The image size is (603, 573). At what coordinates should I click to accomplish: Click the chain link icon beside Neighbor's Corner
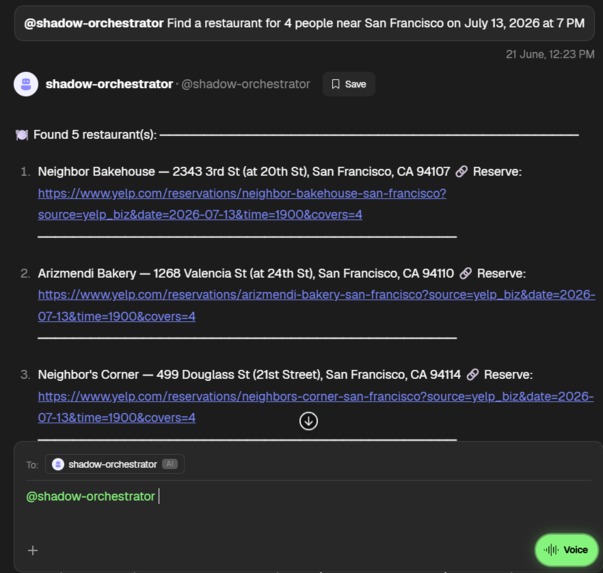(x=472, y=375)
